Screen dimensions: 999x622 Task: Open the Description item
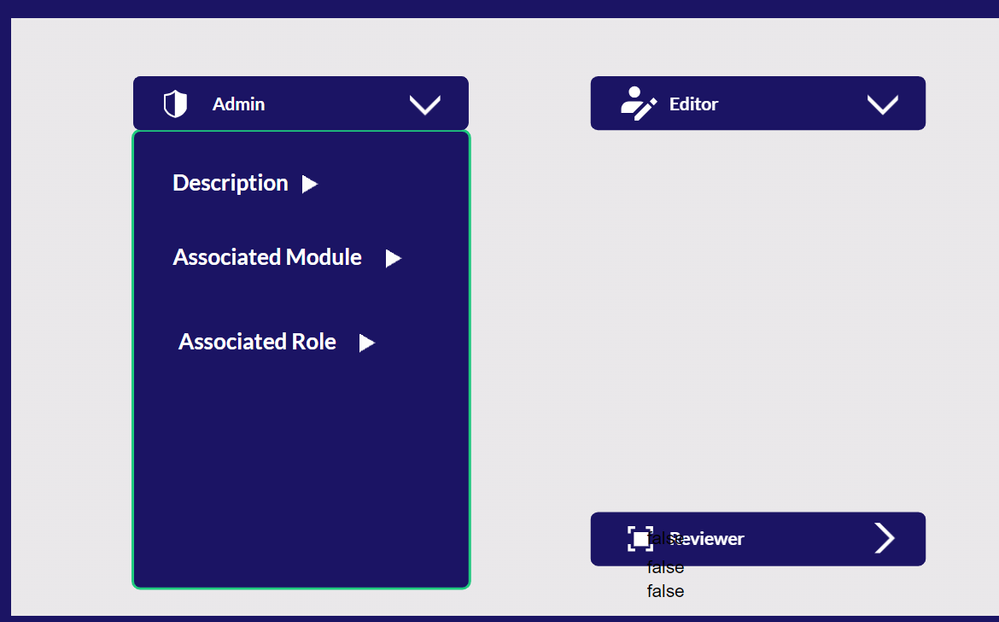(230, 183)
